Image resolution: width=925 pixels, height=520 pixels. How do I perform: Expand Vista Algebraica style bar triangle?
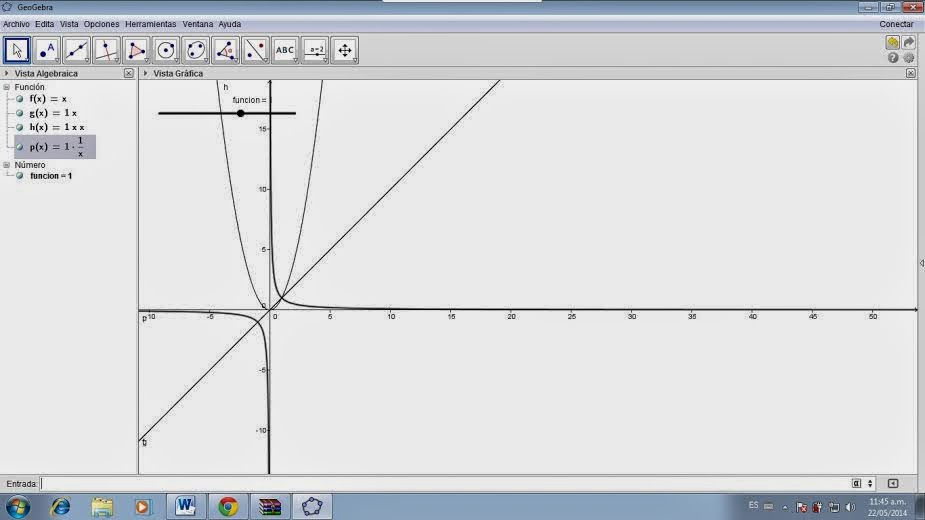pos(6,73)
